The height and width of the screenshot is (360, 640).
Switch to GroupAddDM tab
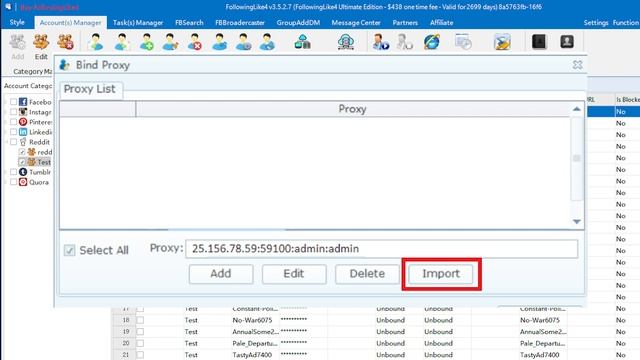point(298,23)
